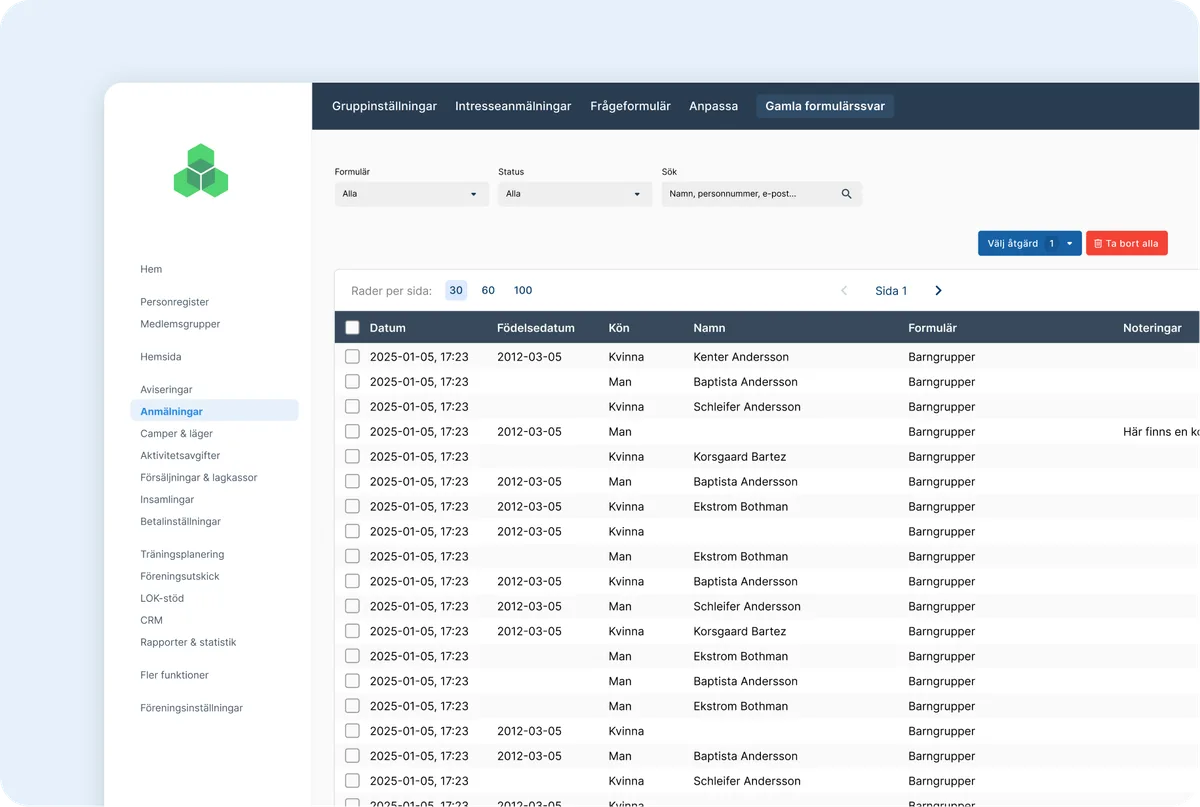Image resolution: width=1200 pixels, height=807 pixels.
Task: Set rows per page to 100
Action: [523, 291]
